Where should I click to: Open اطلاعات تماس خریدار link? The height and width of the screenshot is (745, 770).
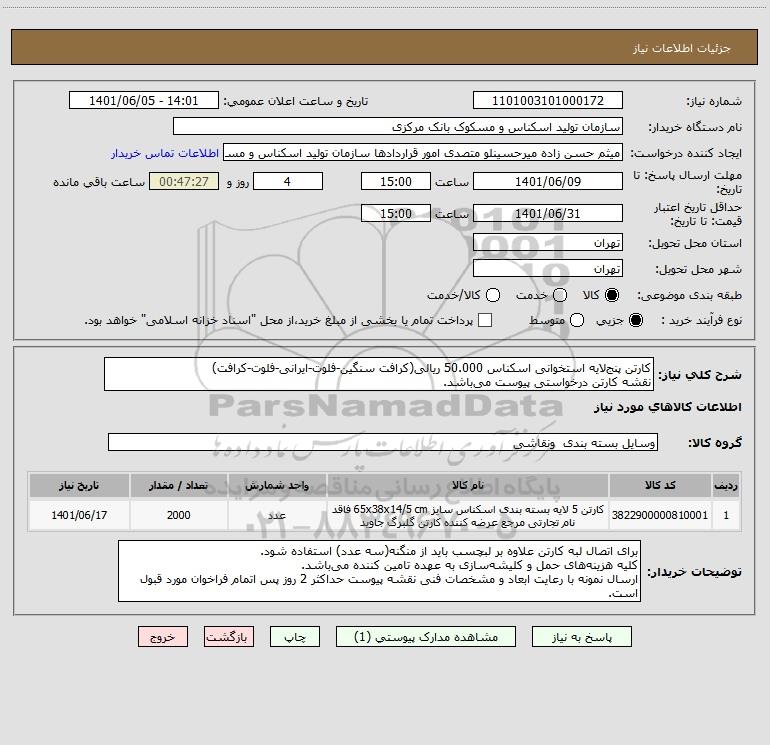[x=165, y=153]
